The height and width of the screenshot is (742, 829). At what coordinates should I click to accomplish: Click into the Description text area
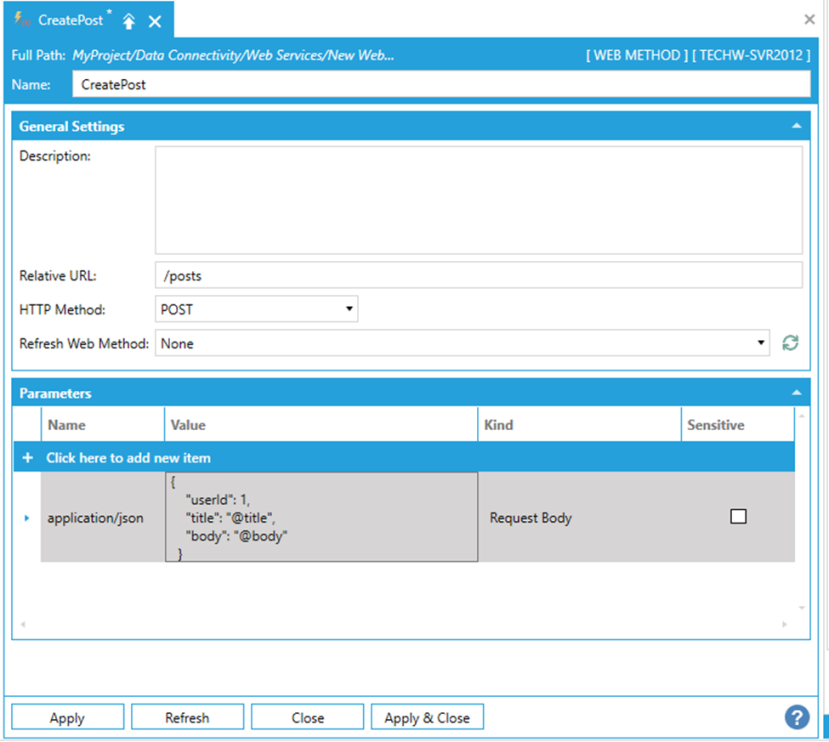coord(478,200)
